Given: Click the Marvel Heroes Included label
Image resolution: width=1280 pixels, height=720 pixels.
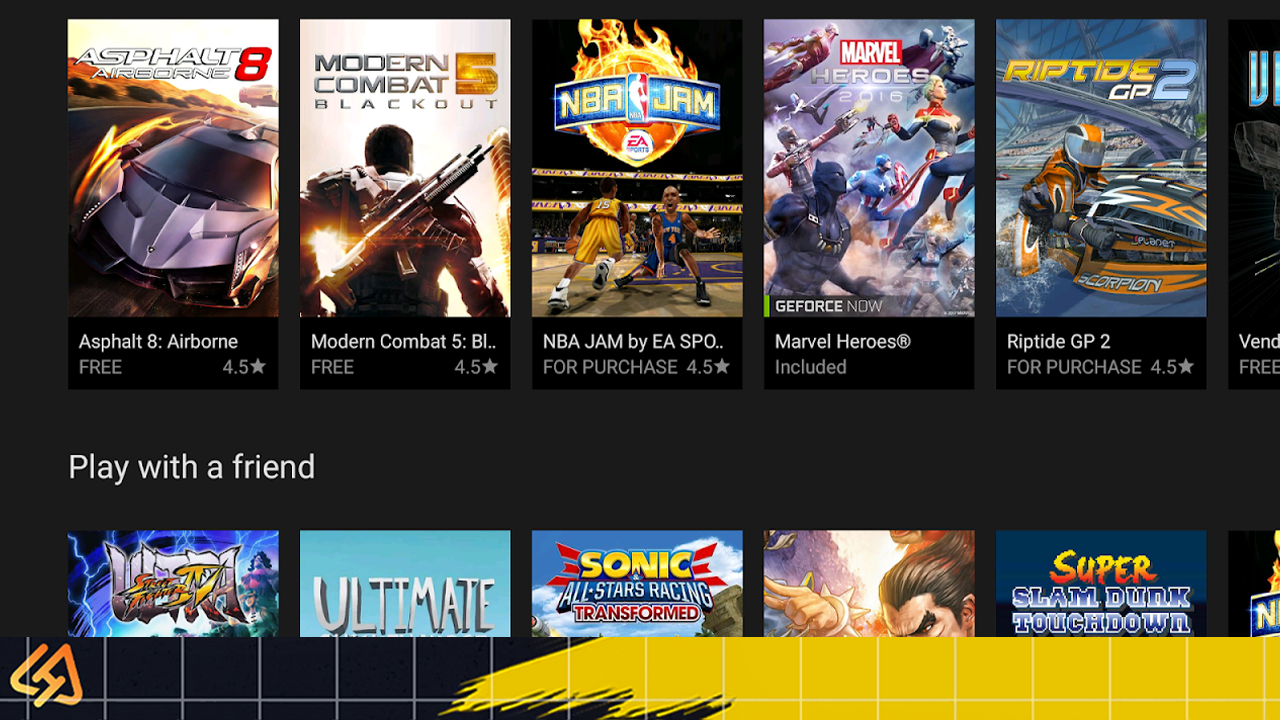Looking at the screenshot, I should (810, 367).
